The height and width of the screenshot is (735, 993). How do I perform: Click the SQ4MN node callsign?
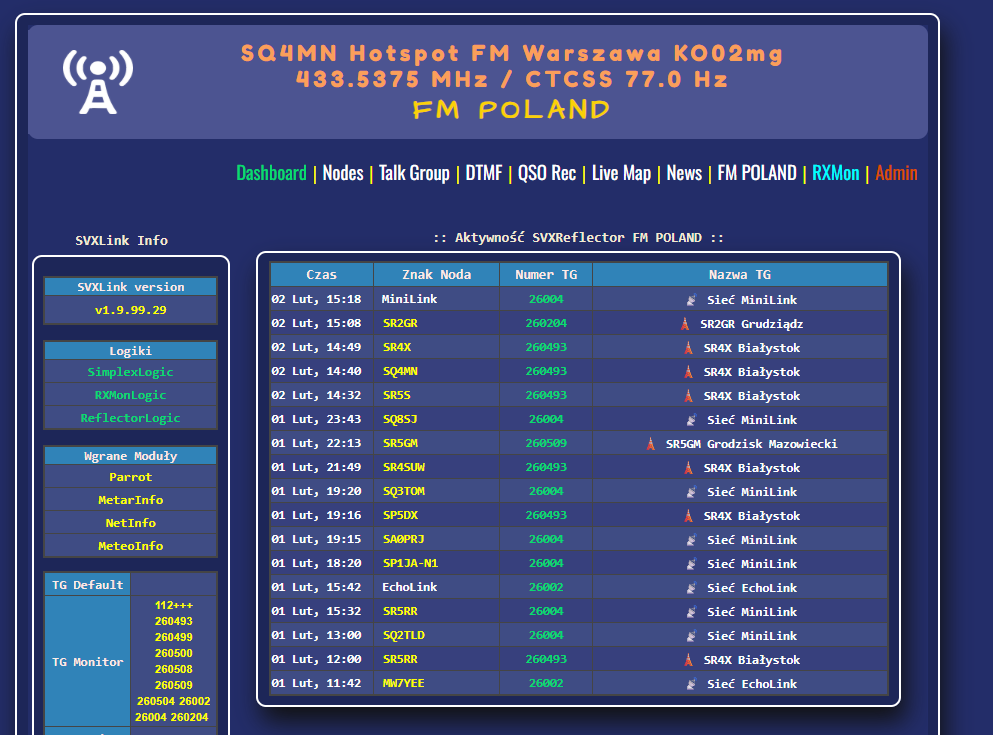tap(400, 372)
